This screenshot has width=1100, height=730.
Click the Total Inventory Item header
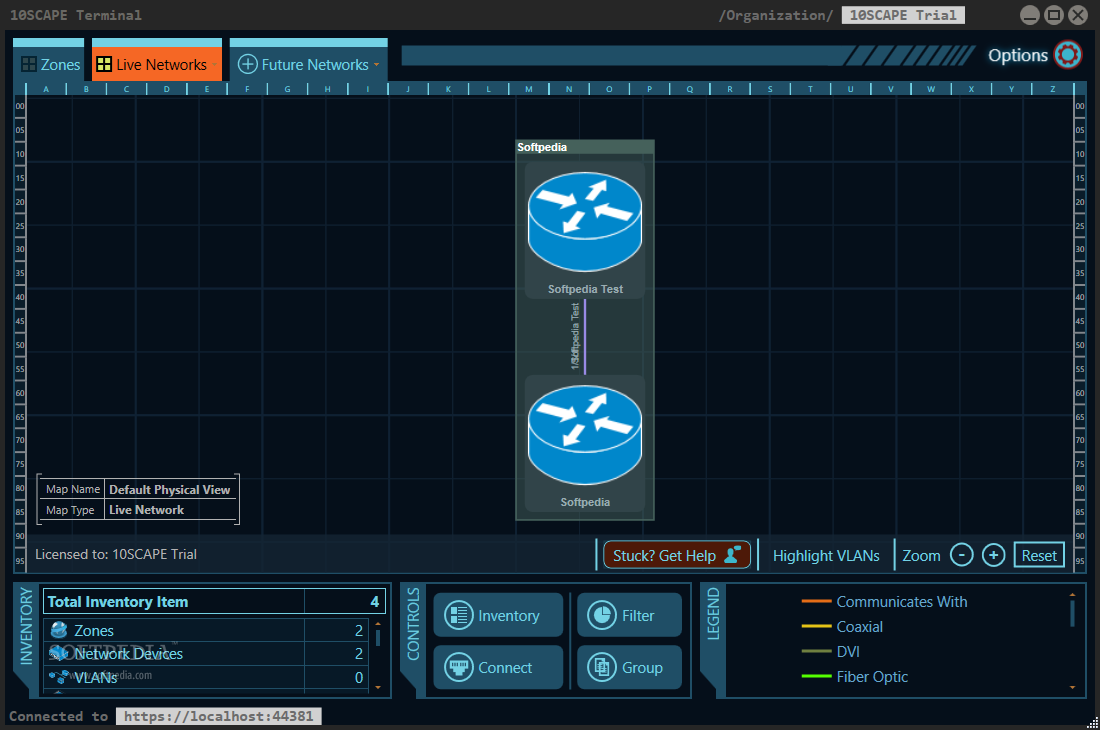coord(215,602)
